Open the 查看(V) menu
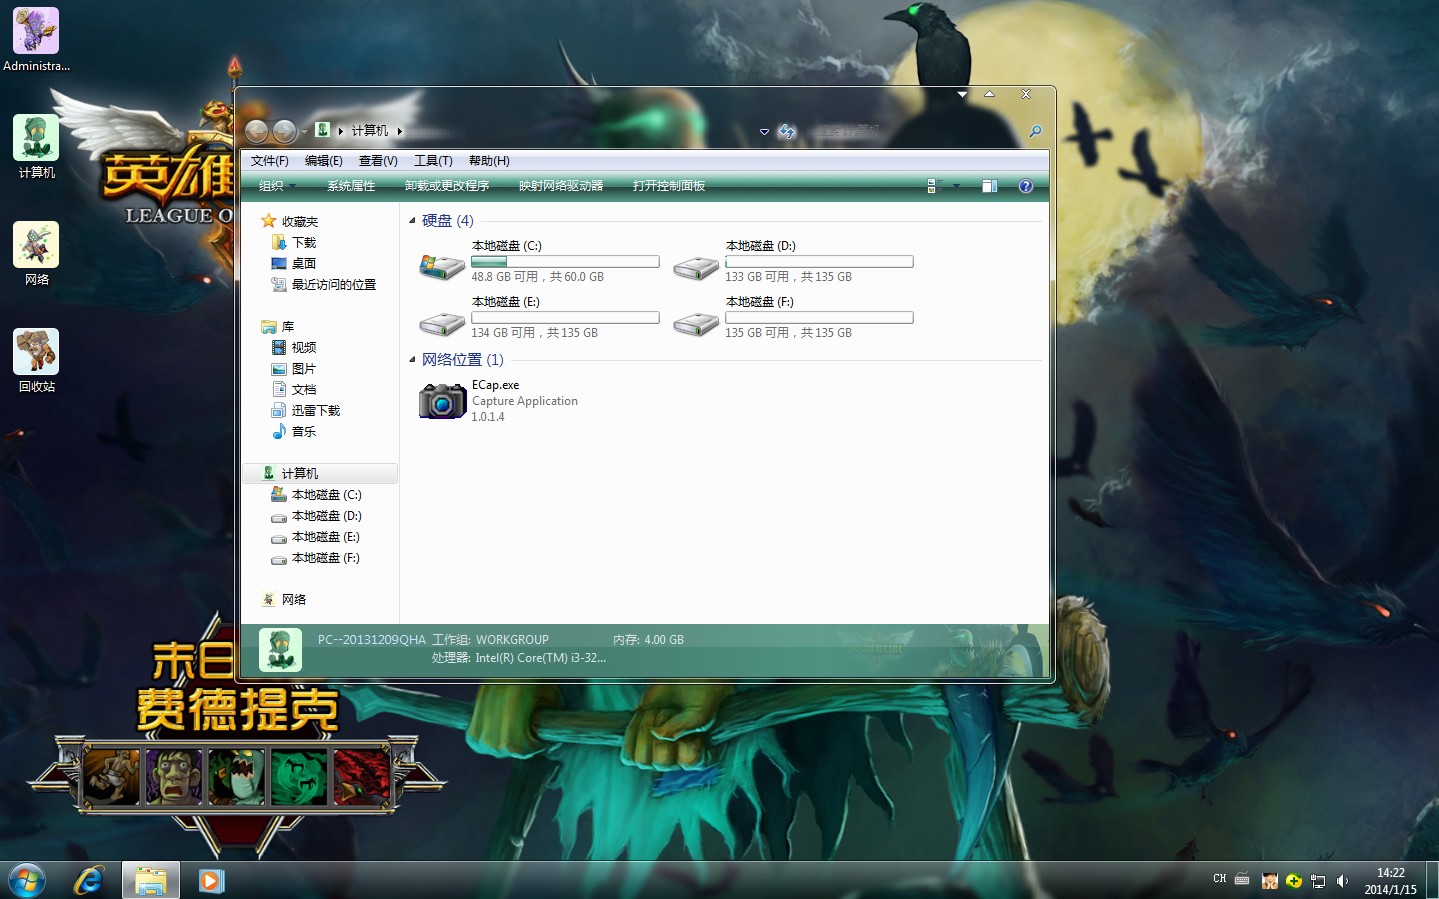 pos(378,161)
